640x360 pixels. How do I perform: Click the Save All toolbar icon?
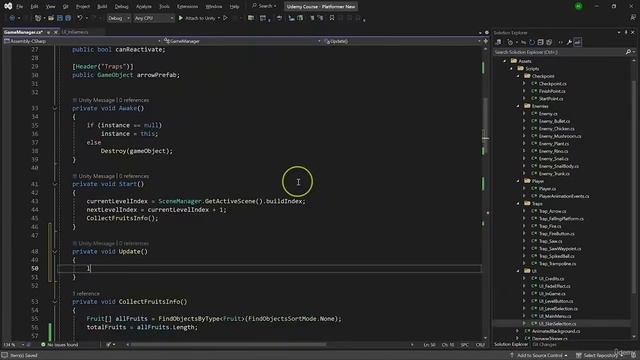pos(68,18)
